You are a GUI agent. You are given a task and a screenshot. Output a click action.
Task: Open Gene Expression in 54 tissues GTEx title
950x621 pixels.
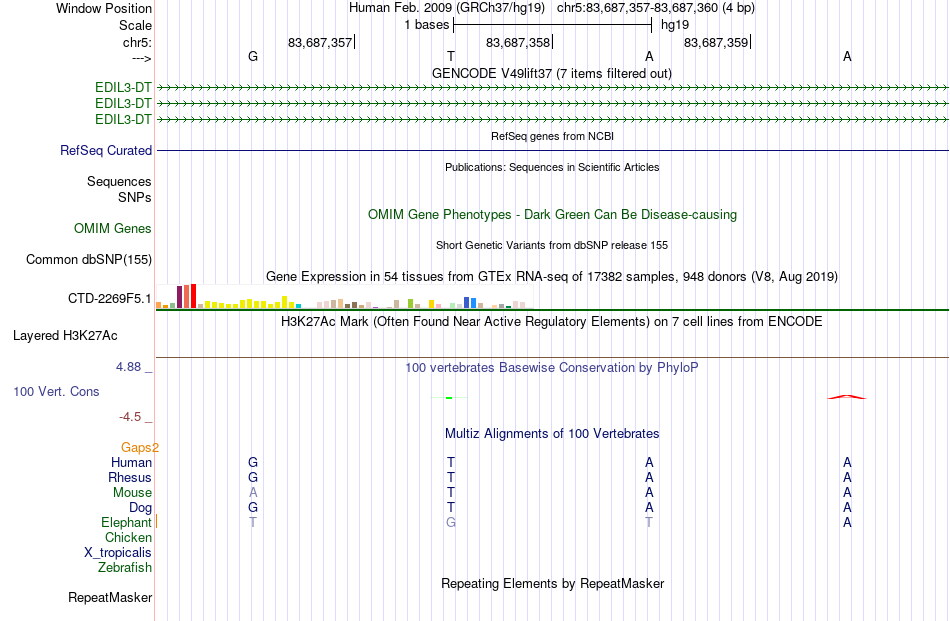pos(552,276)
